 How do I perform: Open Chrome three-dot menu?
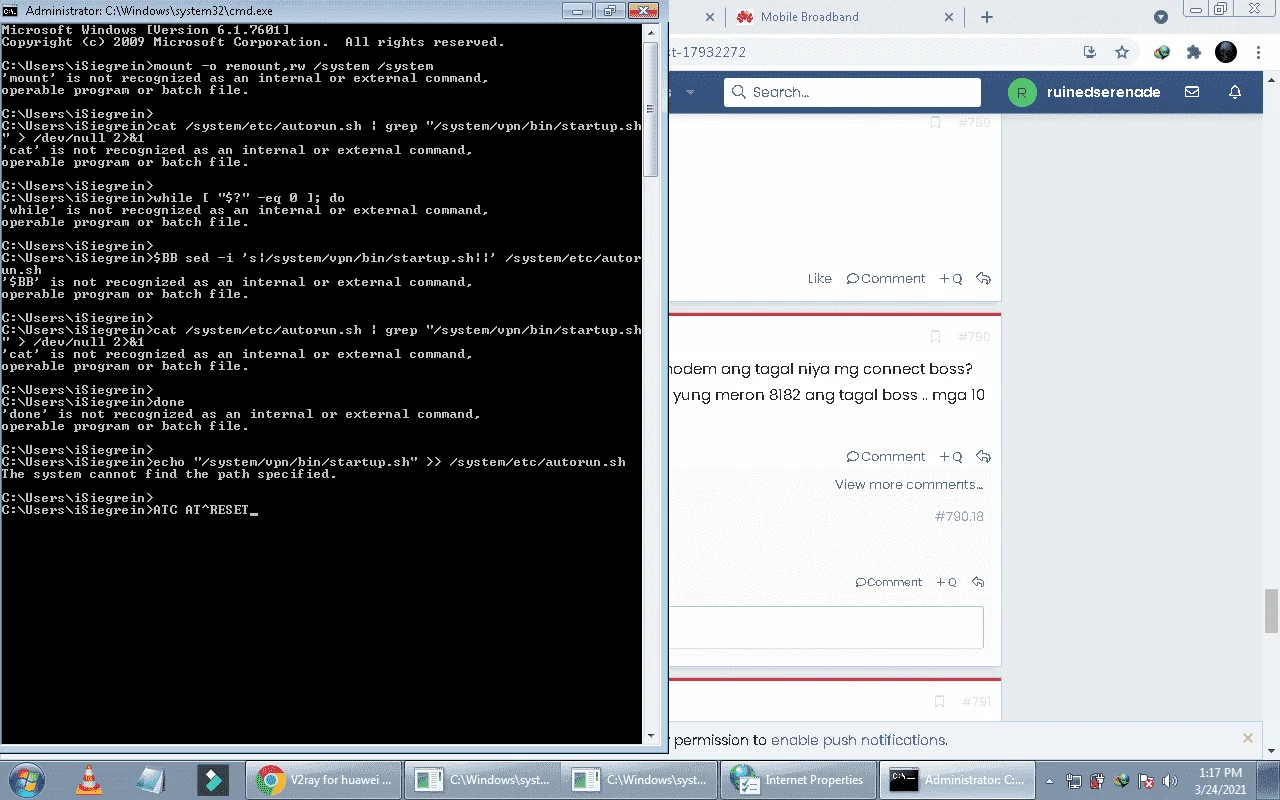click(1260, 52)
